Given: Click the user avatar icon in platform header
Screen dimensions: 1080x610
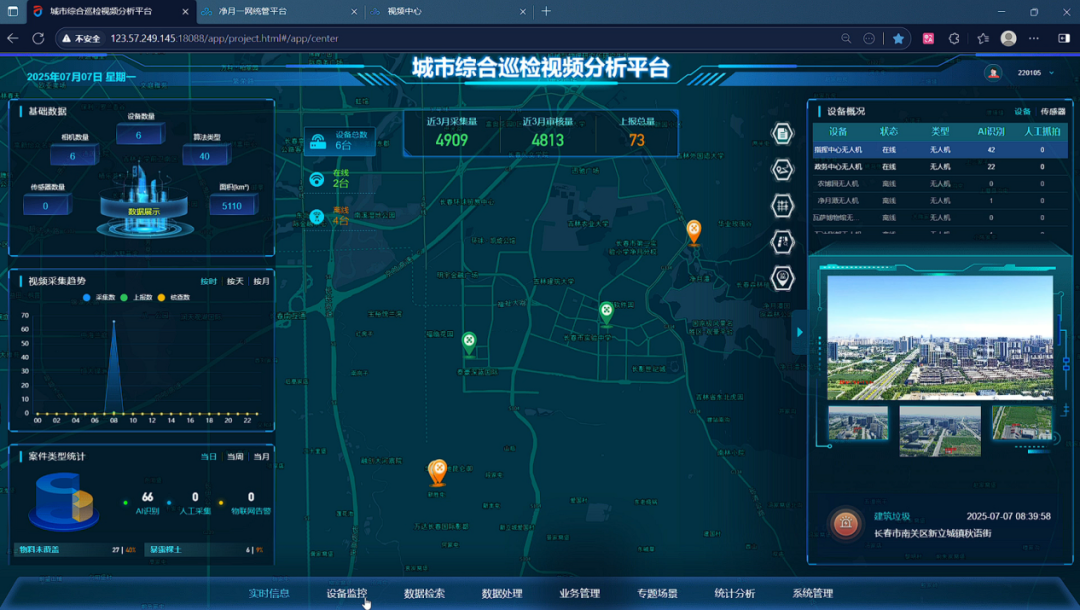Looking at the screenshot, I should tap(993, 73).
